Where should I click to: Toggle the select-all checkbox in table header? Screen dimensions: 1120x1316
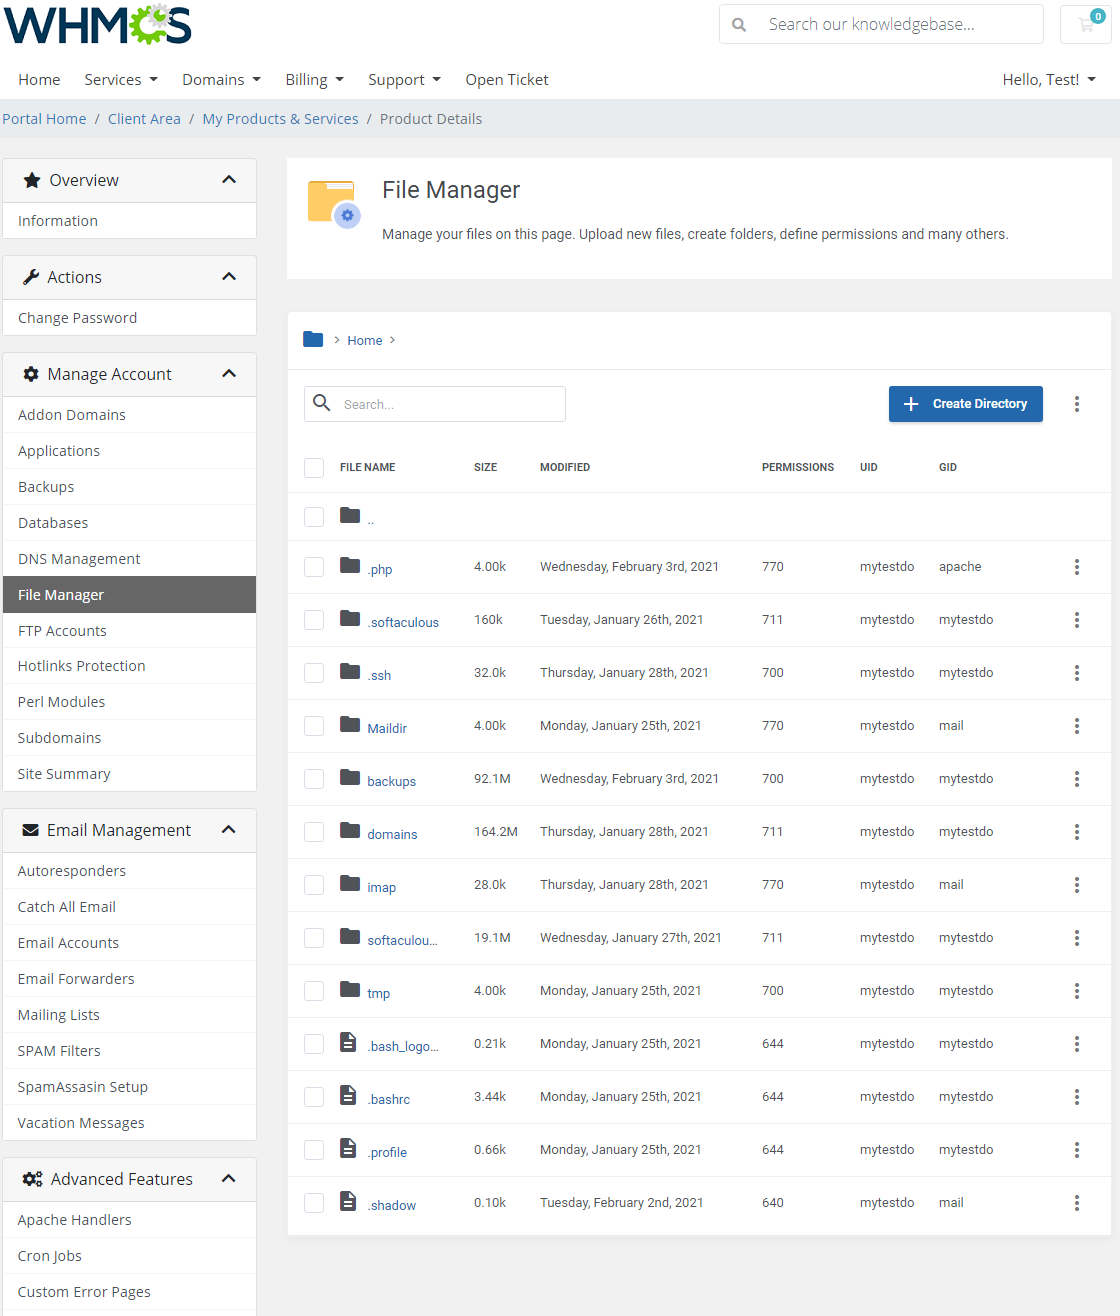click(314, 467)
